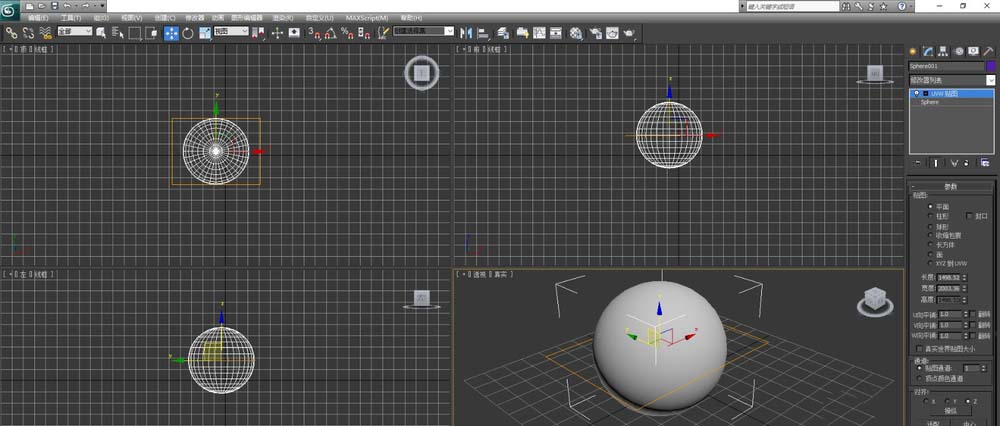Viewport: 1000px width, 426px height.
Task: Activate the Rotate tool
Action: point(187,33)
